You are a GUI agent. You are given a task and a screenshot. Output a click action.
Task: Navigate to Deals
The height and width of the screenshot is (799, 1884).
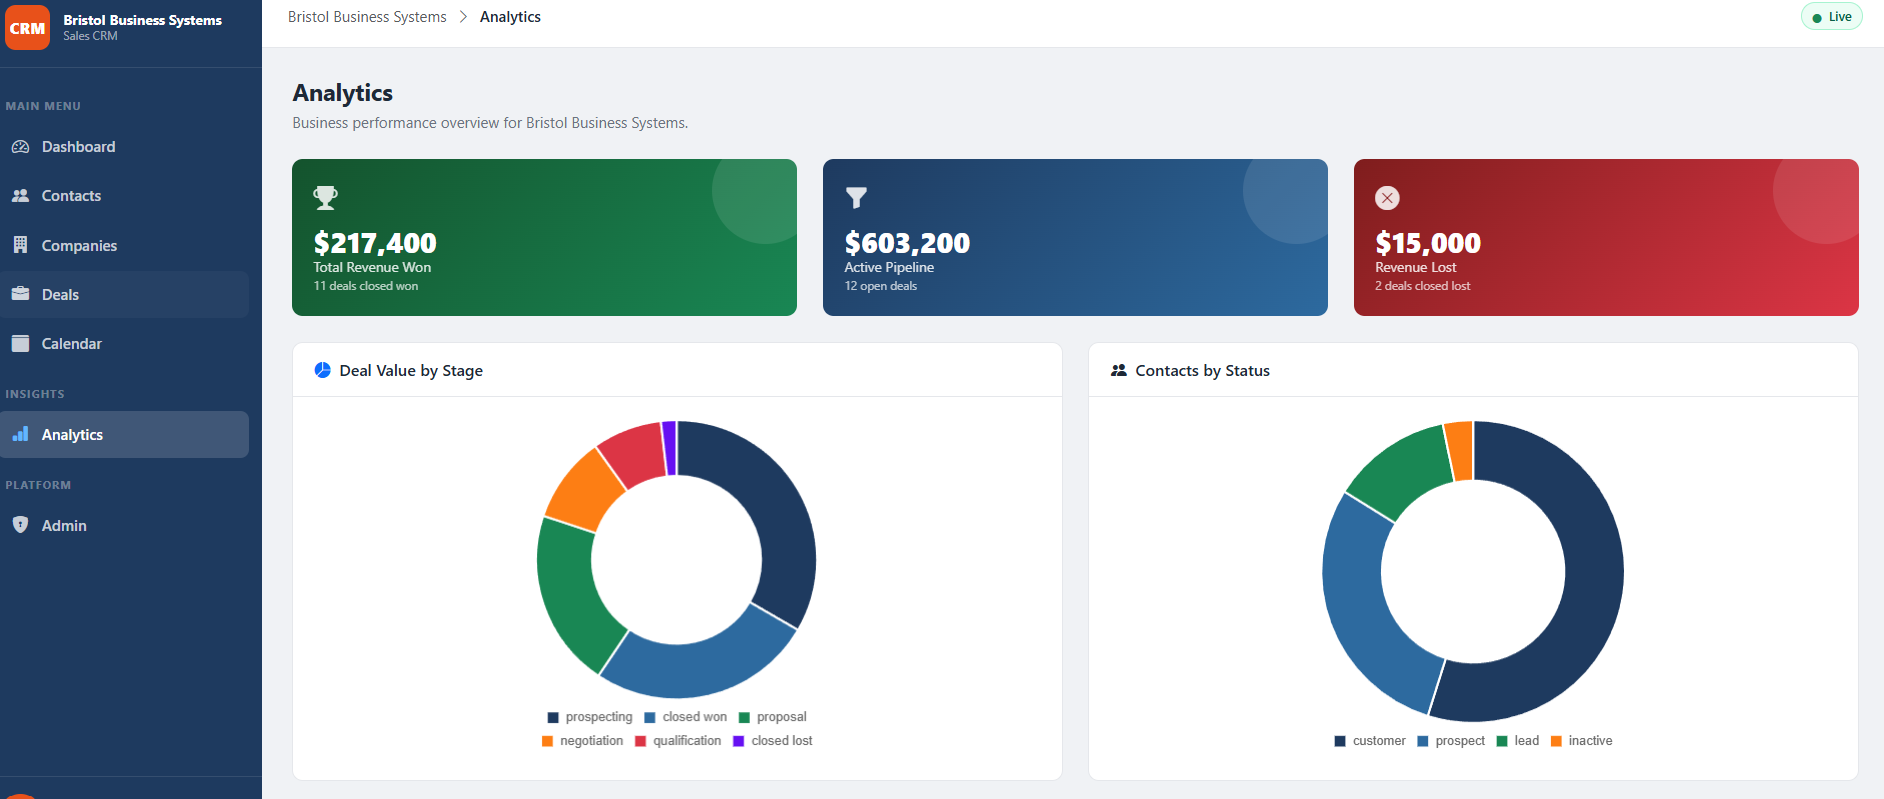point(124,294)
